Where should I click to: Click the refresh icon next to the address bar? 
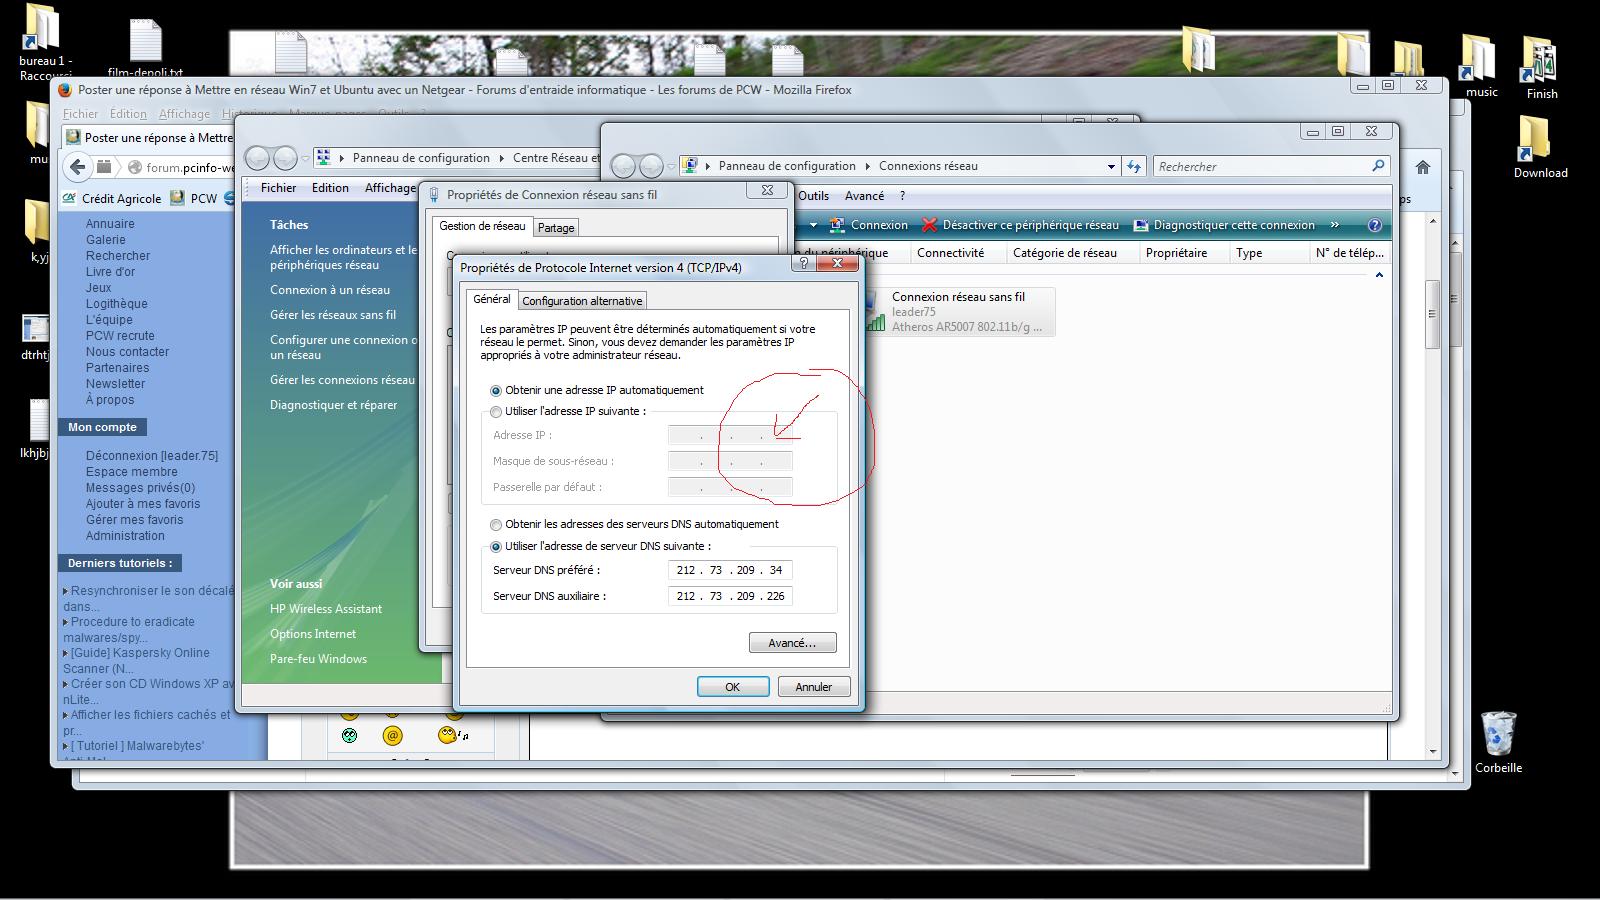(1134, 167)
